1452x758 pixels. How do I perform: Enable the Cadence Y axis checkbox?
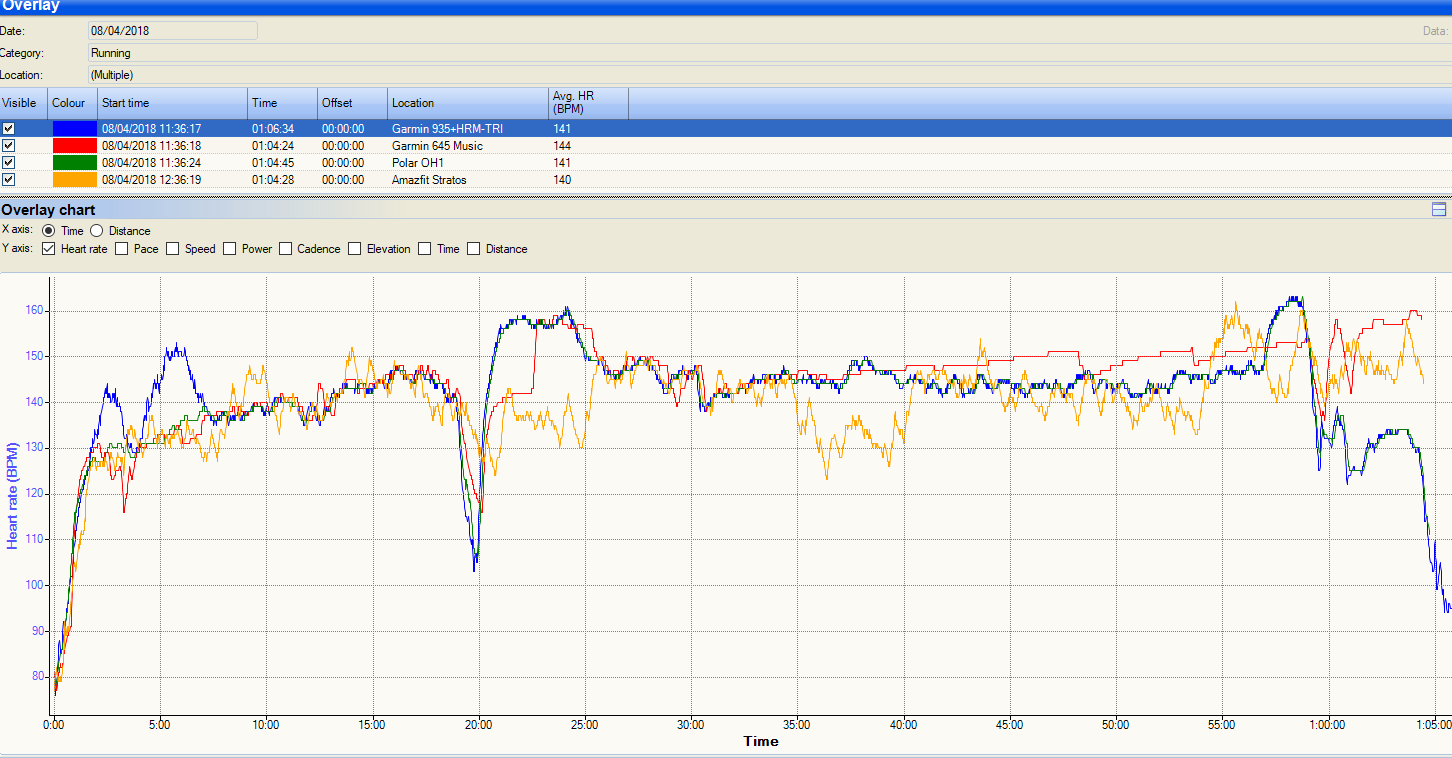pyautogui.click(x=285, y=249)
